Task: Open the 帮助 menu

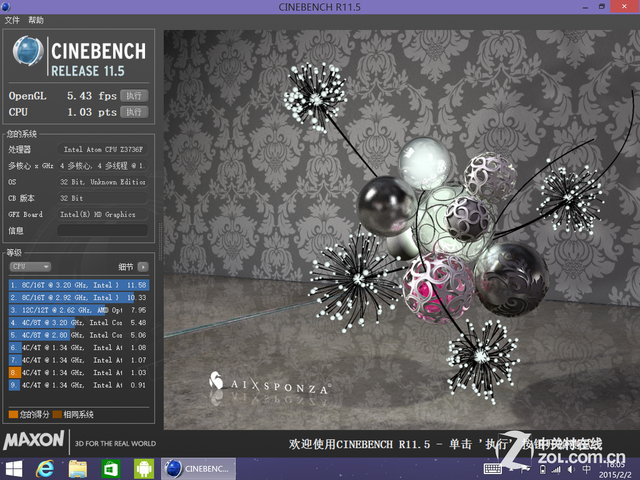Action: [36, 20]
